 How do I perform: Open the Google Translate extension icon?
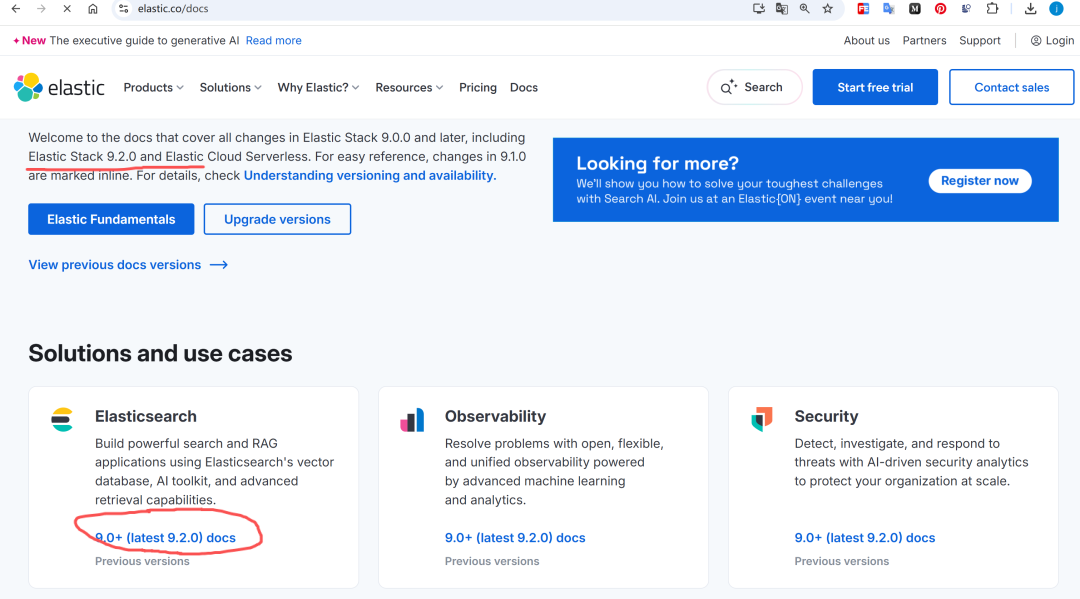(889, 9)
